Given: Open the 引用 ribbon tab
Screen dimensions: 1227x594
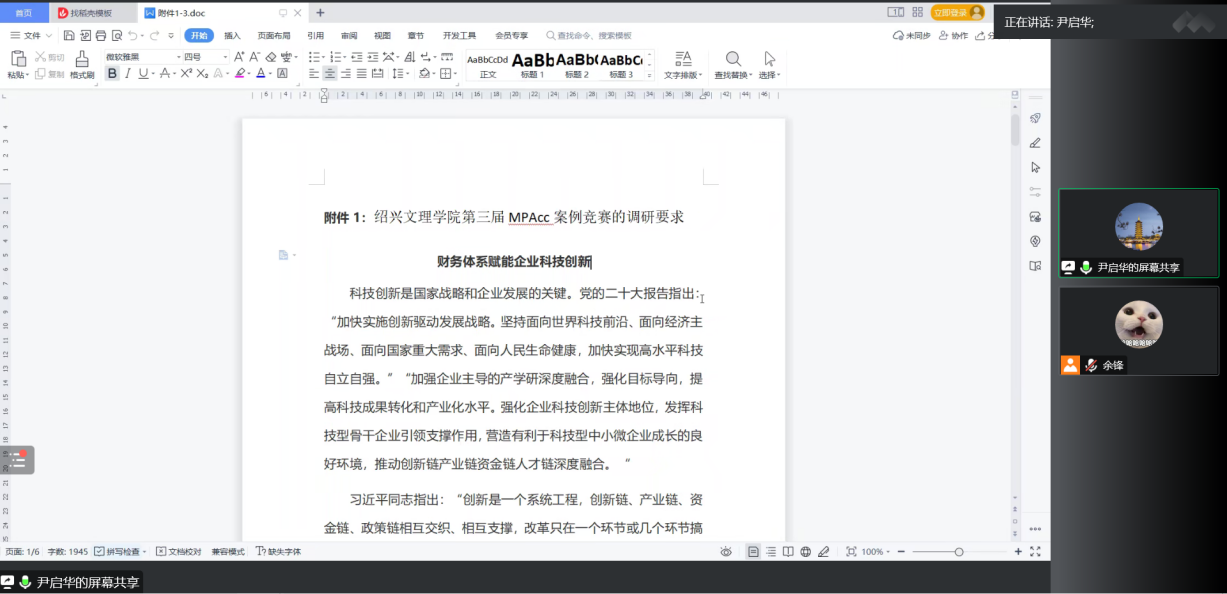Looking at the screenshot, I should click(x=315, y=35).
